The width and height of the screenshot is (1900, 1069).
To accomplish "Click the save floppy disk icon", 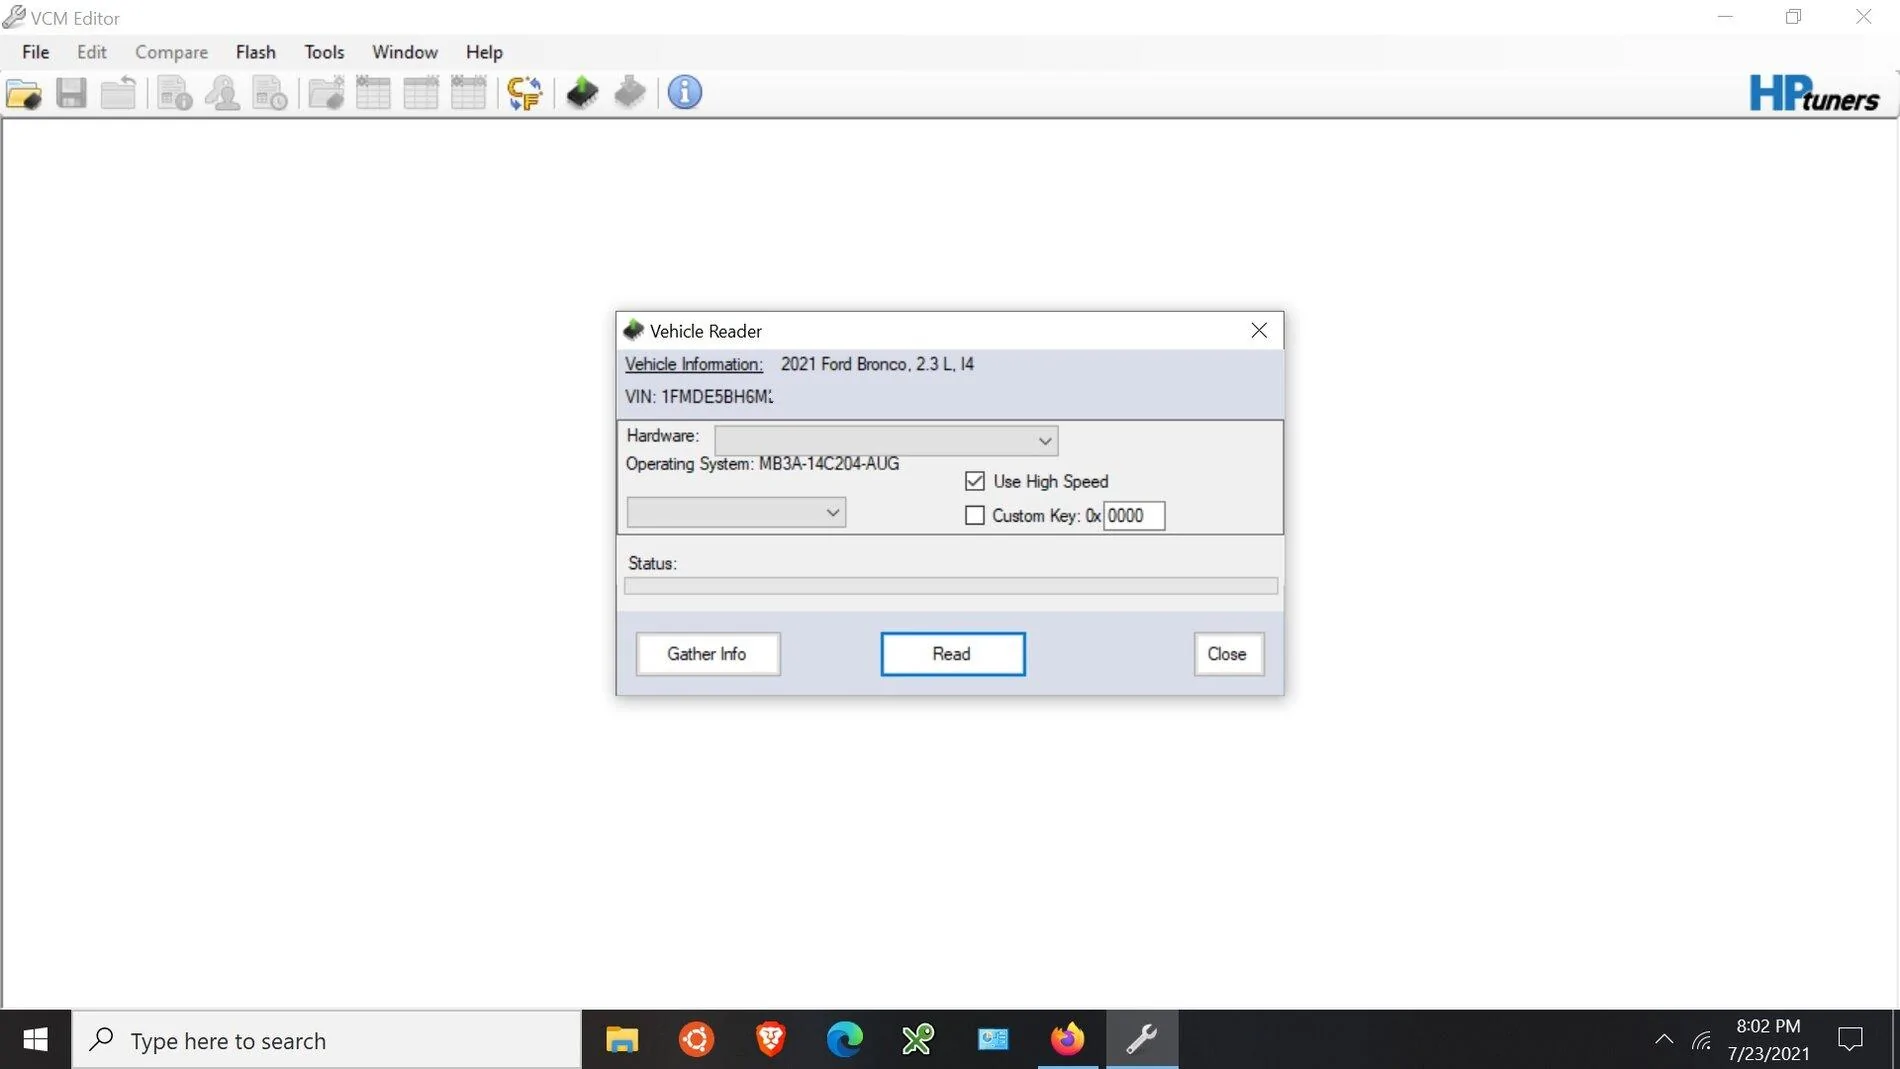I will (x=71, y=93).
